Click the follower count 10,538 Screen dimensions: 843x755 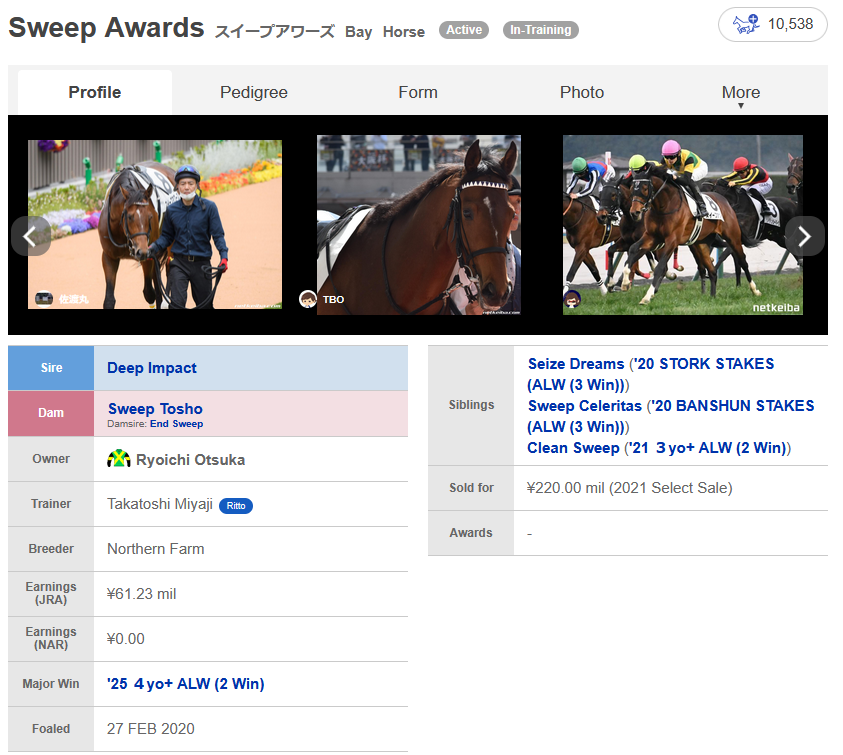[790, 24]
